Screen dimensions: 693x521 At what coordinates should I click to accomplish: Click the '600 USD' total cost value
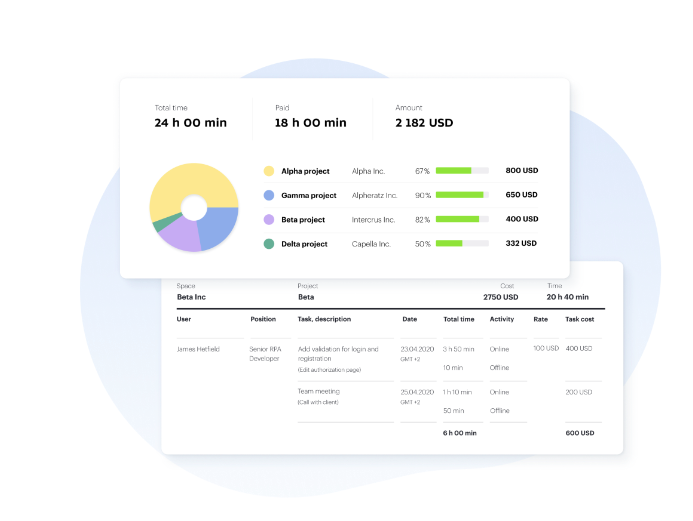coord(580,433)
